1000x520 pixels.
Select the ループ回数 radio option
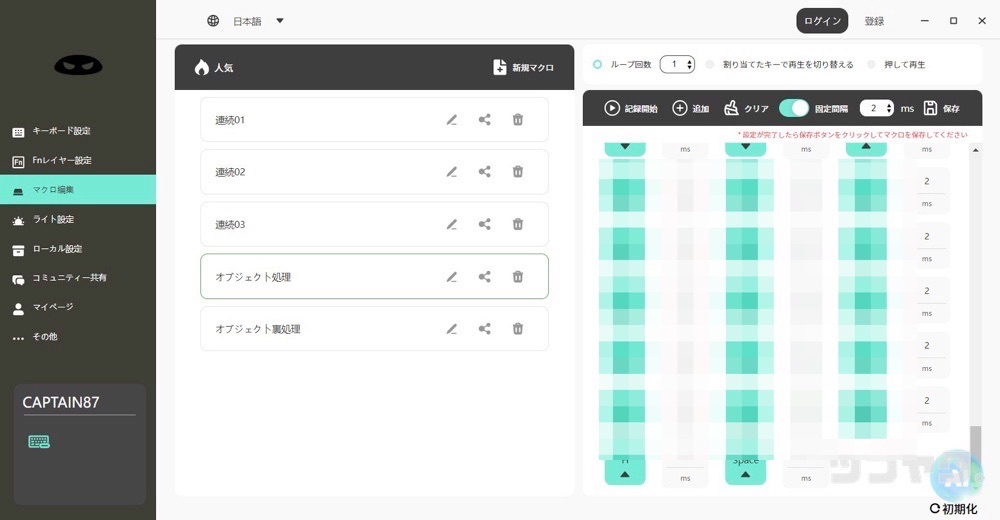(598, 65)
